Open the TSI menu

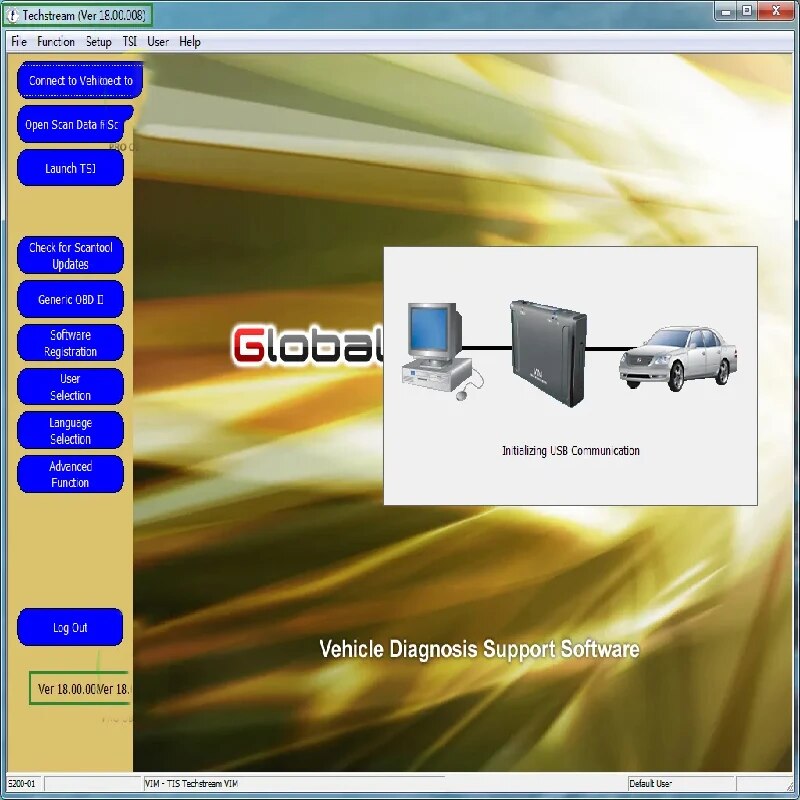[130, 42]
